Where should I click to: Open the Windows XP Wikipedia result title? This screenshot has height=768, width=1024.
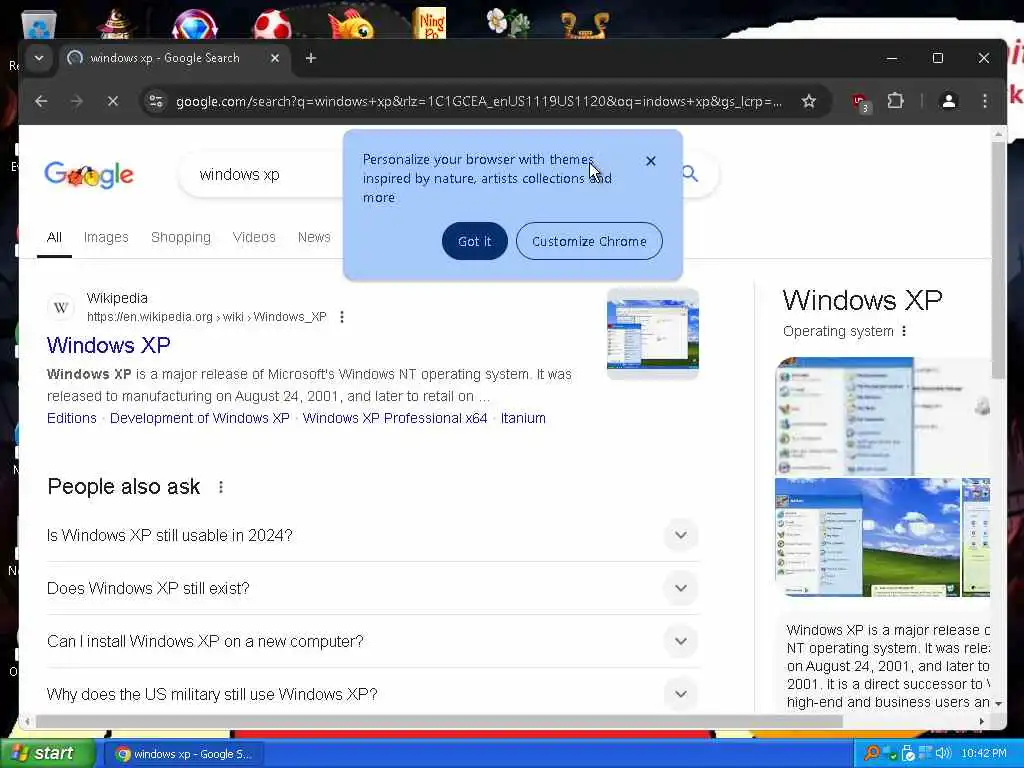coord(108,345)
